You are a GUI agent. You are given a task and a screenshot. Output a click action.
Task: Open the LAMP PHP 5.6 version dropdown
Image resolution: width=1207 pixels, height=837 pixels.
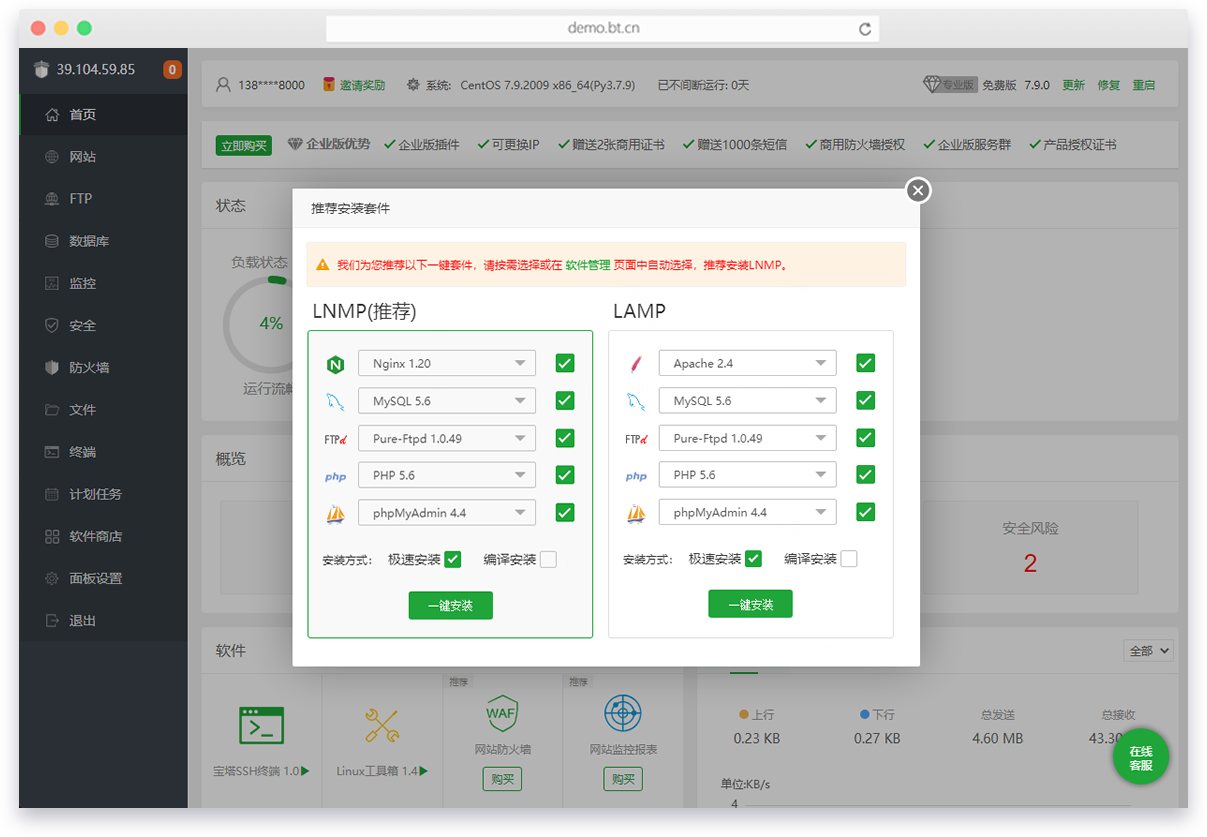click(x=748, y=475)
